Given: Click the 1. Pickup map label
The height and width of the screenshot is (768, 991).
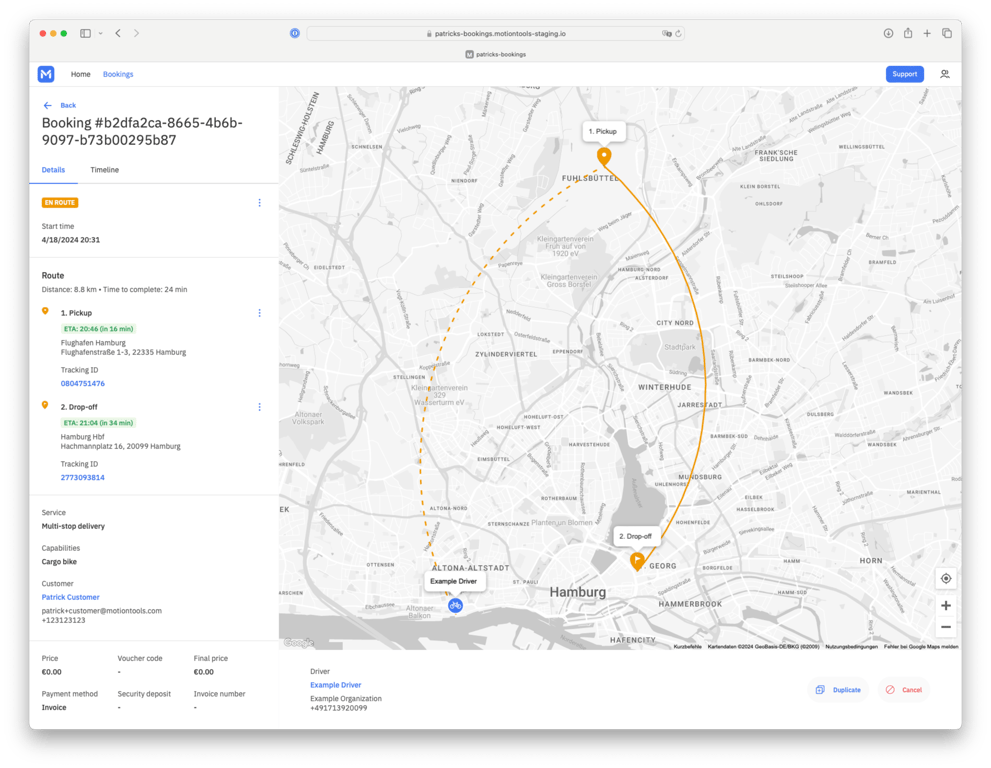Looking at the screenshot, I should (x=603, y=131).
